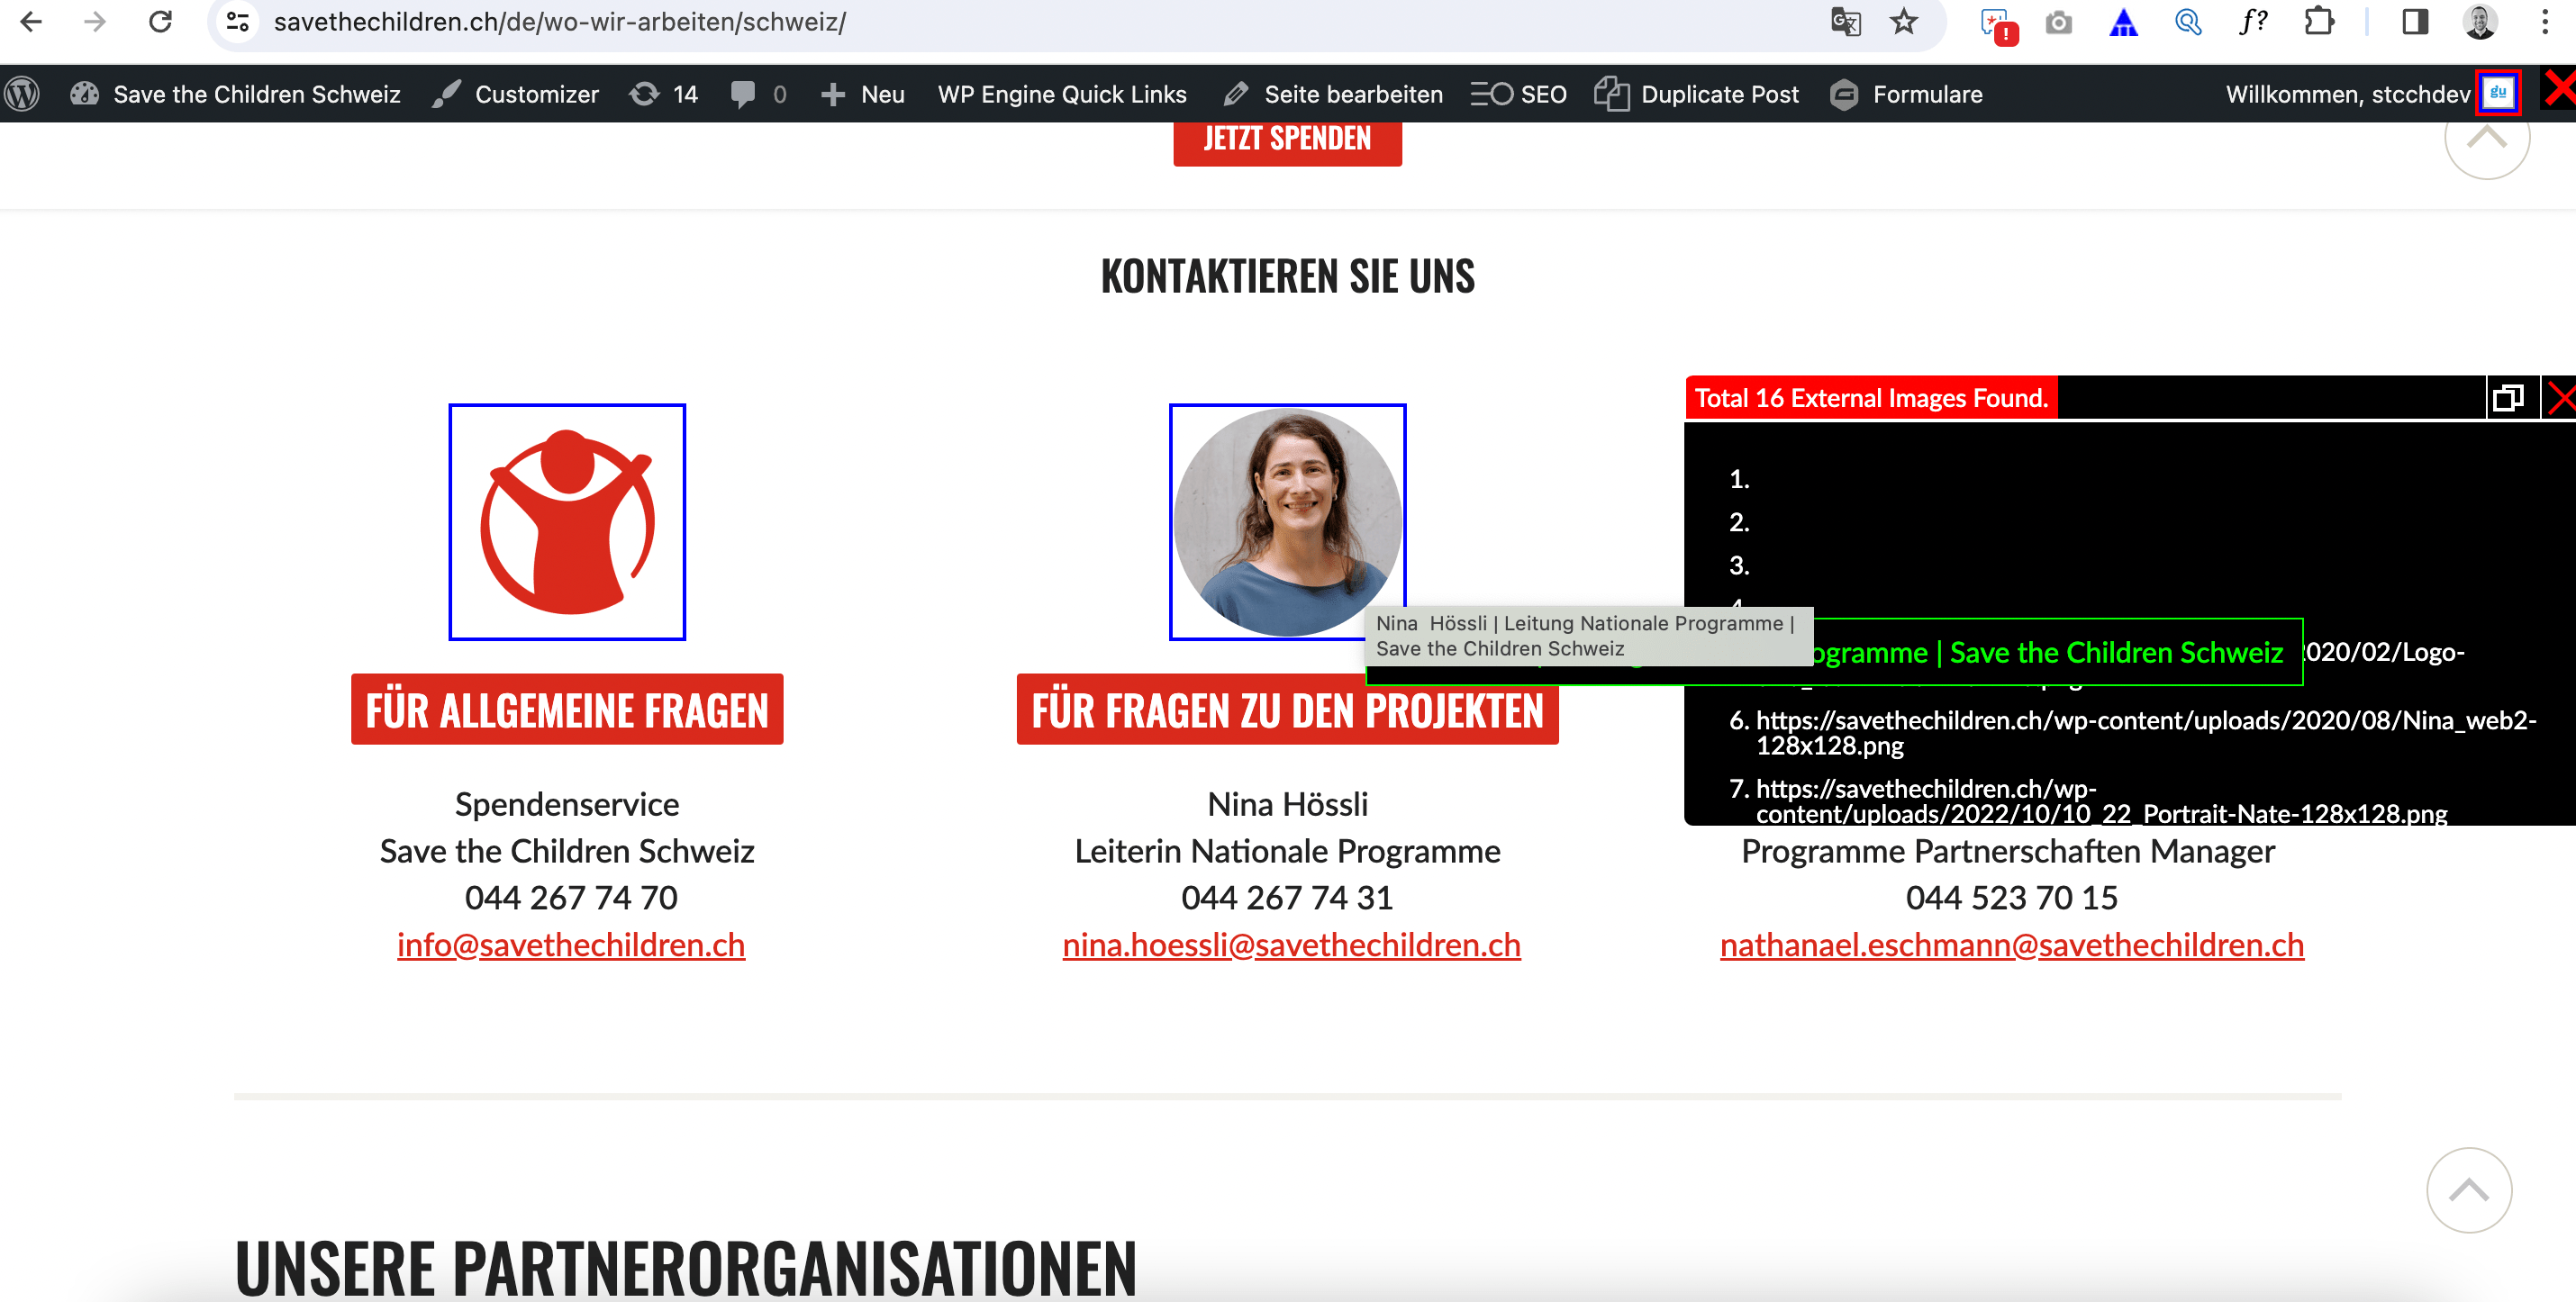Open the Chrome profile avatar
Image resolution: width=2576 pixels, height=1302 pixels.
(x=2480, y=22)
